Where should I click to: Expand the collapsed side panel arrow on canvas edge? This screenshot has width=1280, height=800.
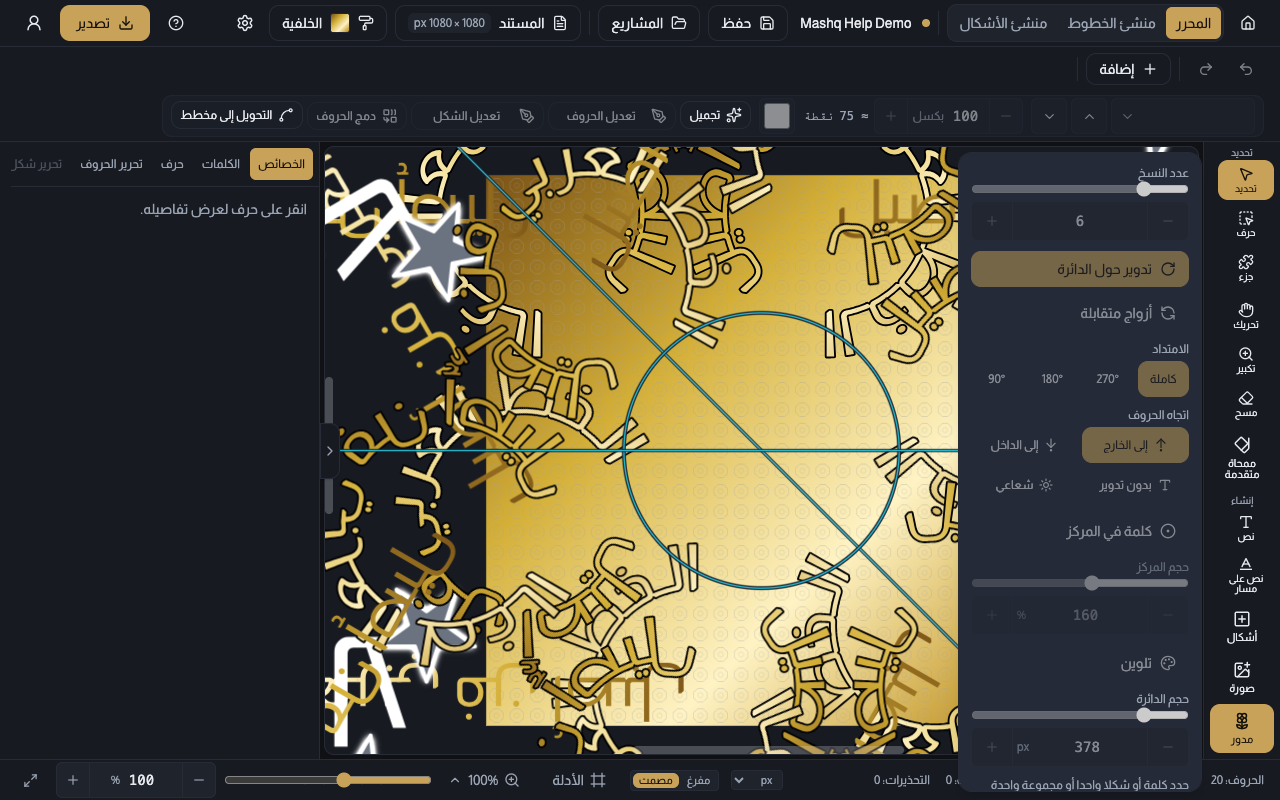(329, 451)
